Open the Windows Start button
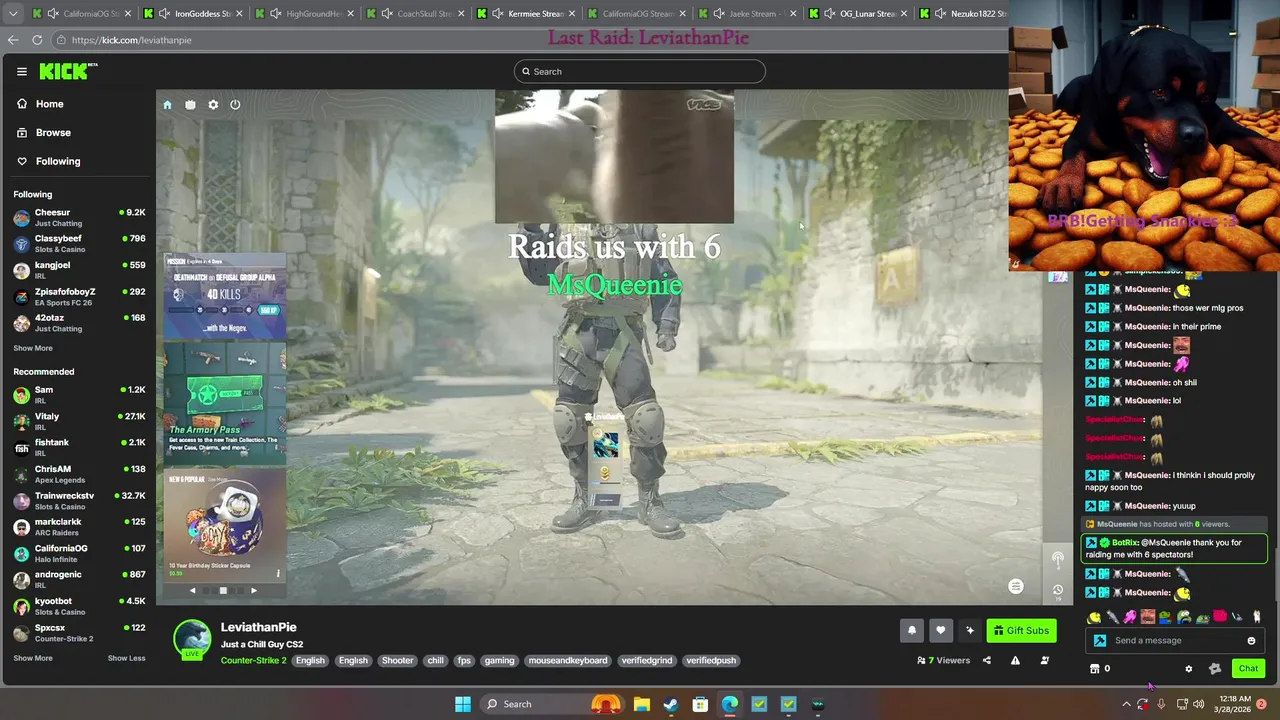This screenshot has height=720, width=1280. (x=463, y=704)
